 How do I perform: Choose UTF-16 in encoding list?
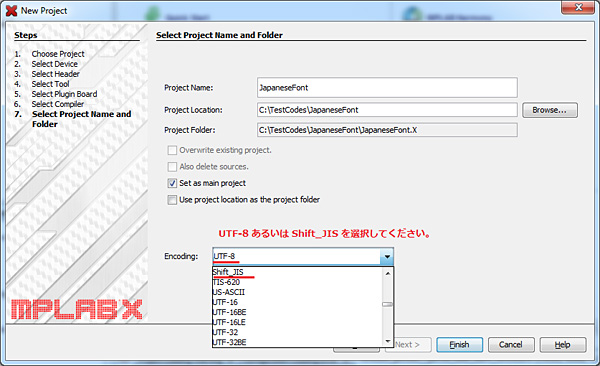coord(297,302)
